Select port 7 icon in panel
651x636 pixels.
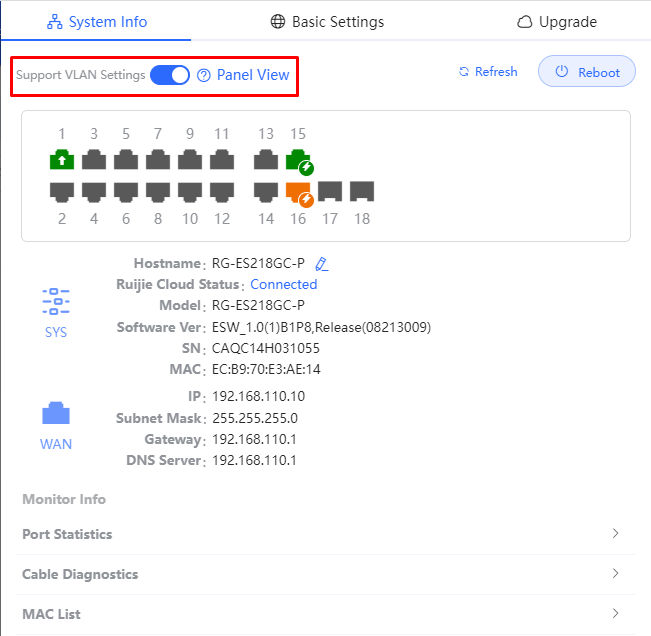(x=158, y=159)
